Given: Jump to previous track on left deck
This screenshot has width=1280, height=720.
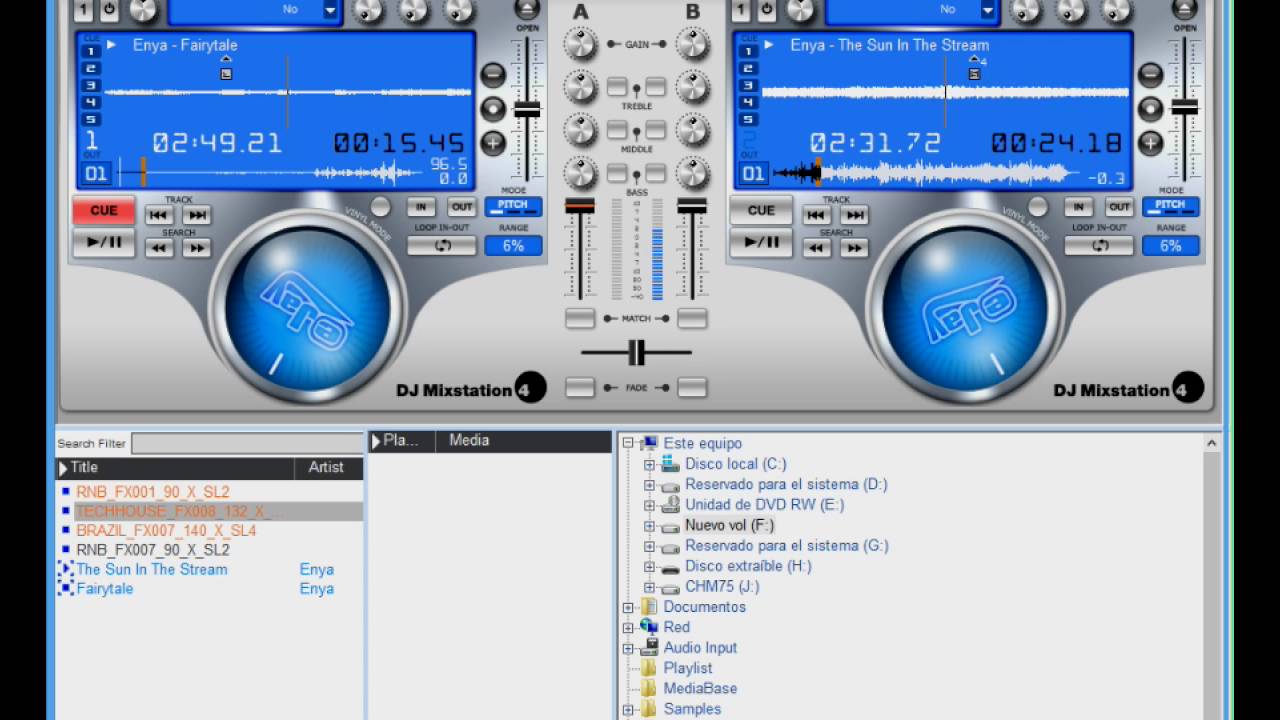Looking at the screenshot, I should click(x=159, y=215).
